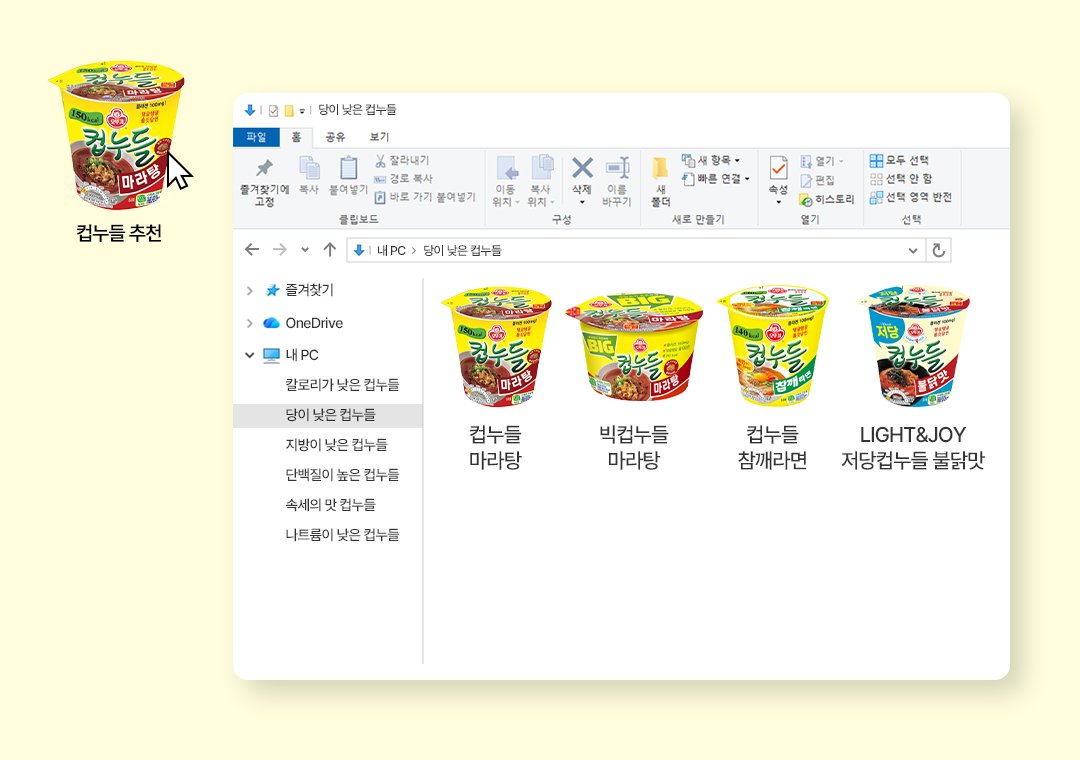Image resolution: width=1080 pixels, height=760 pixels.
Task: Open folder 지방이 낮은 컵누들
Action: 336,444
